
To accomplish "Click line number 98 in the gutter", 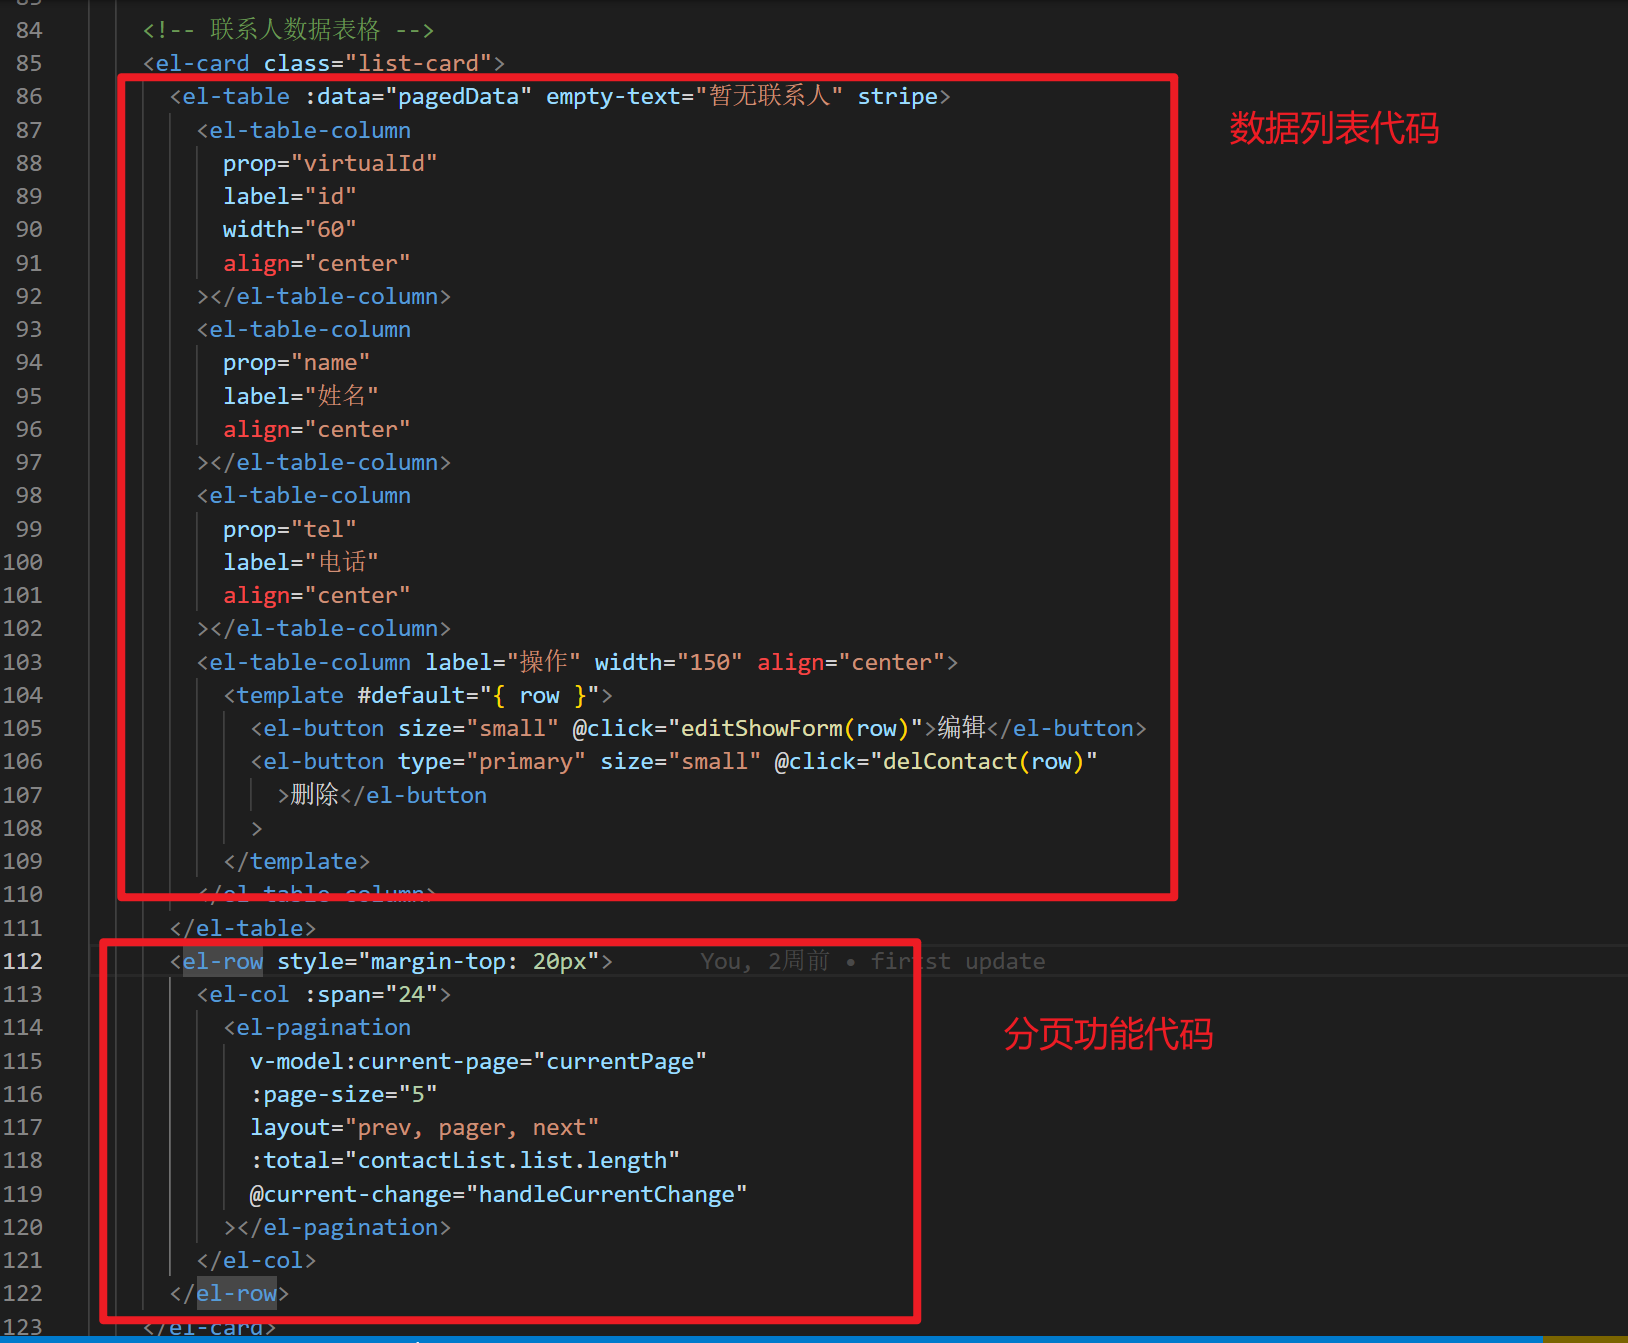I will click(29, 495).
